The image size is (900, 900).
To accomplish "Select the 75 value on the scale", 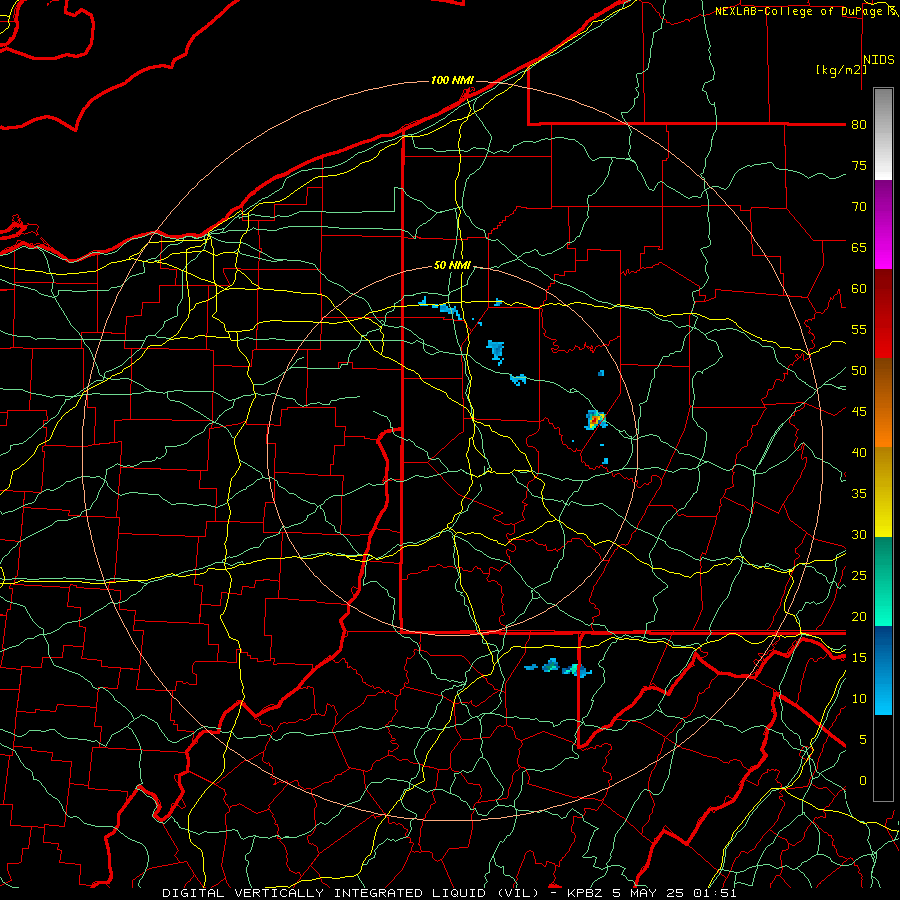I will click(859, 165).
